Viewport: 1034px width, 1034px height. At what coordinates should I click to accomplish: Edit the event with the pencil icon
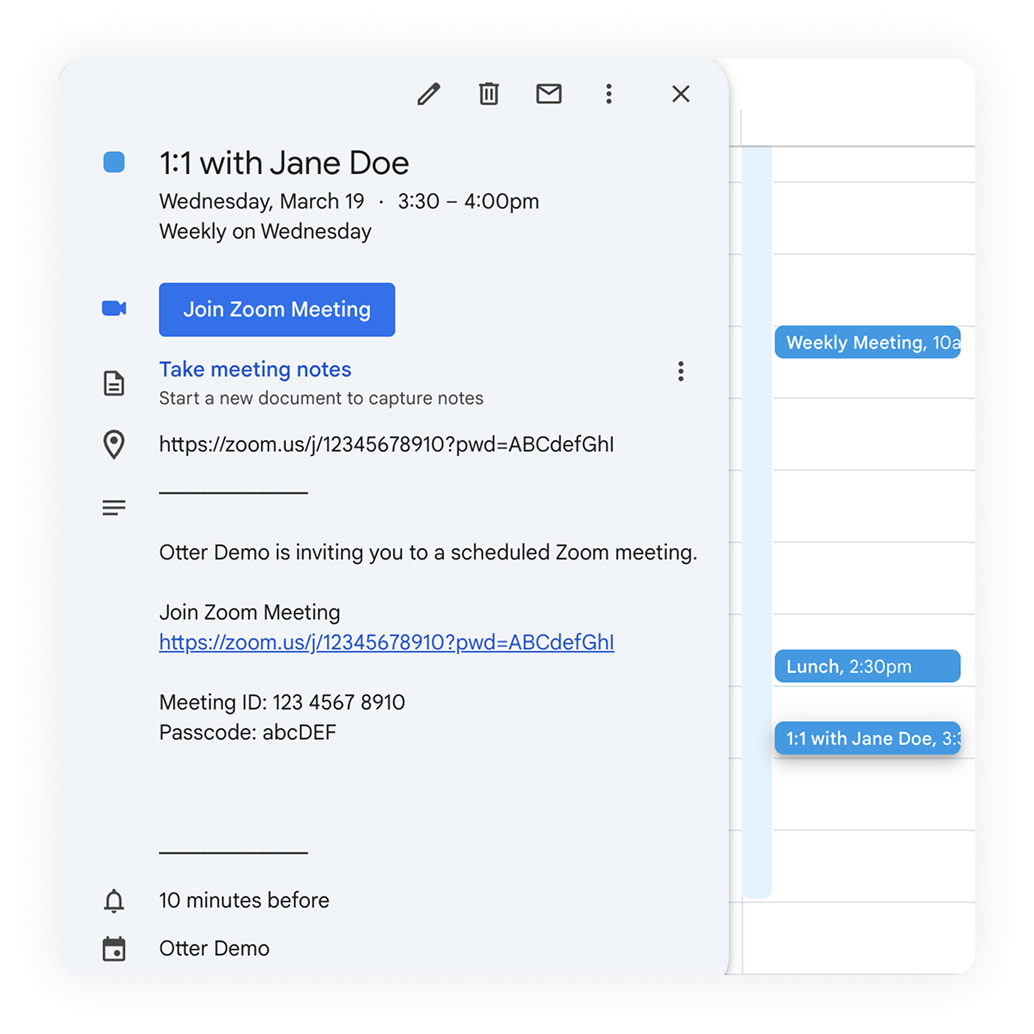429,94
